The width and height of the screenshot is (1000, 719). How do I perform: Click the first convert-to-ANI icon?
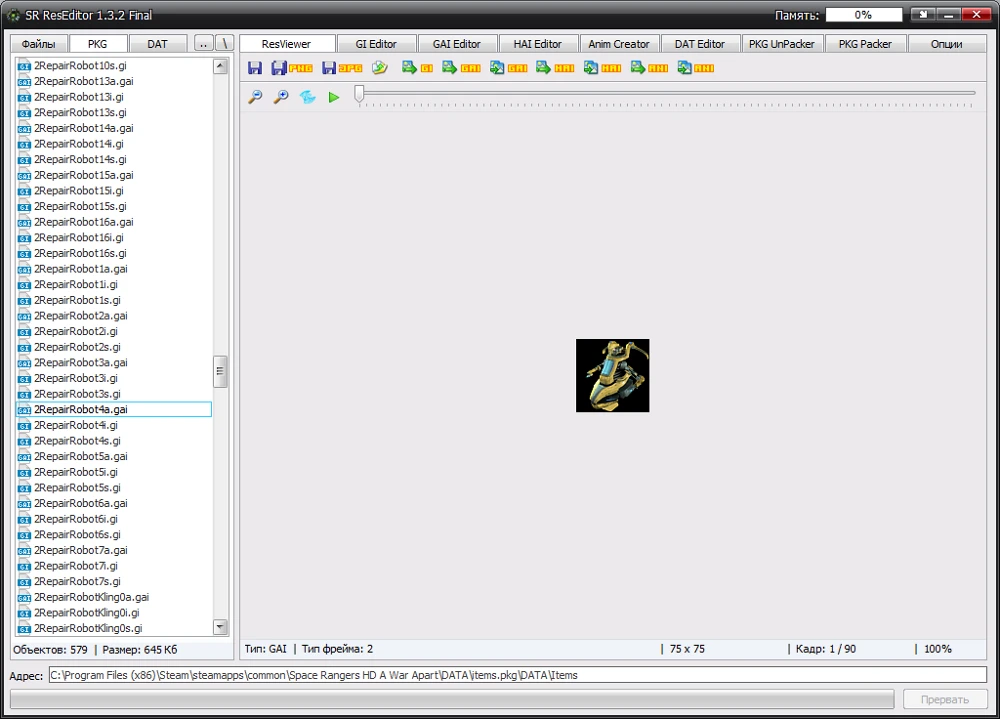649,68
